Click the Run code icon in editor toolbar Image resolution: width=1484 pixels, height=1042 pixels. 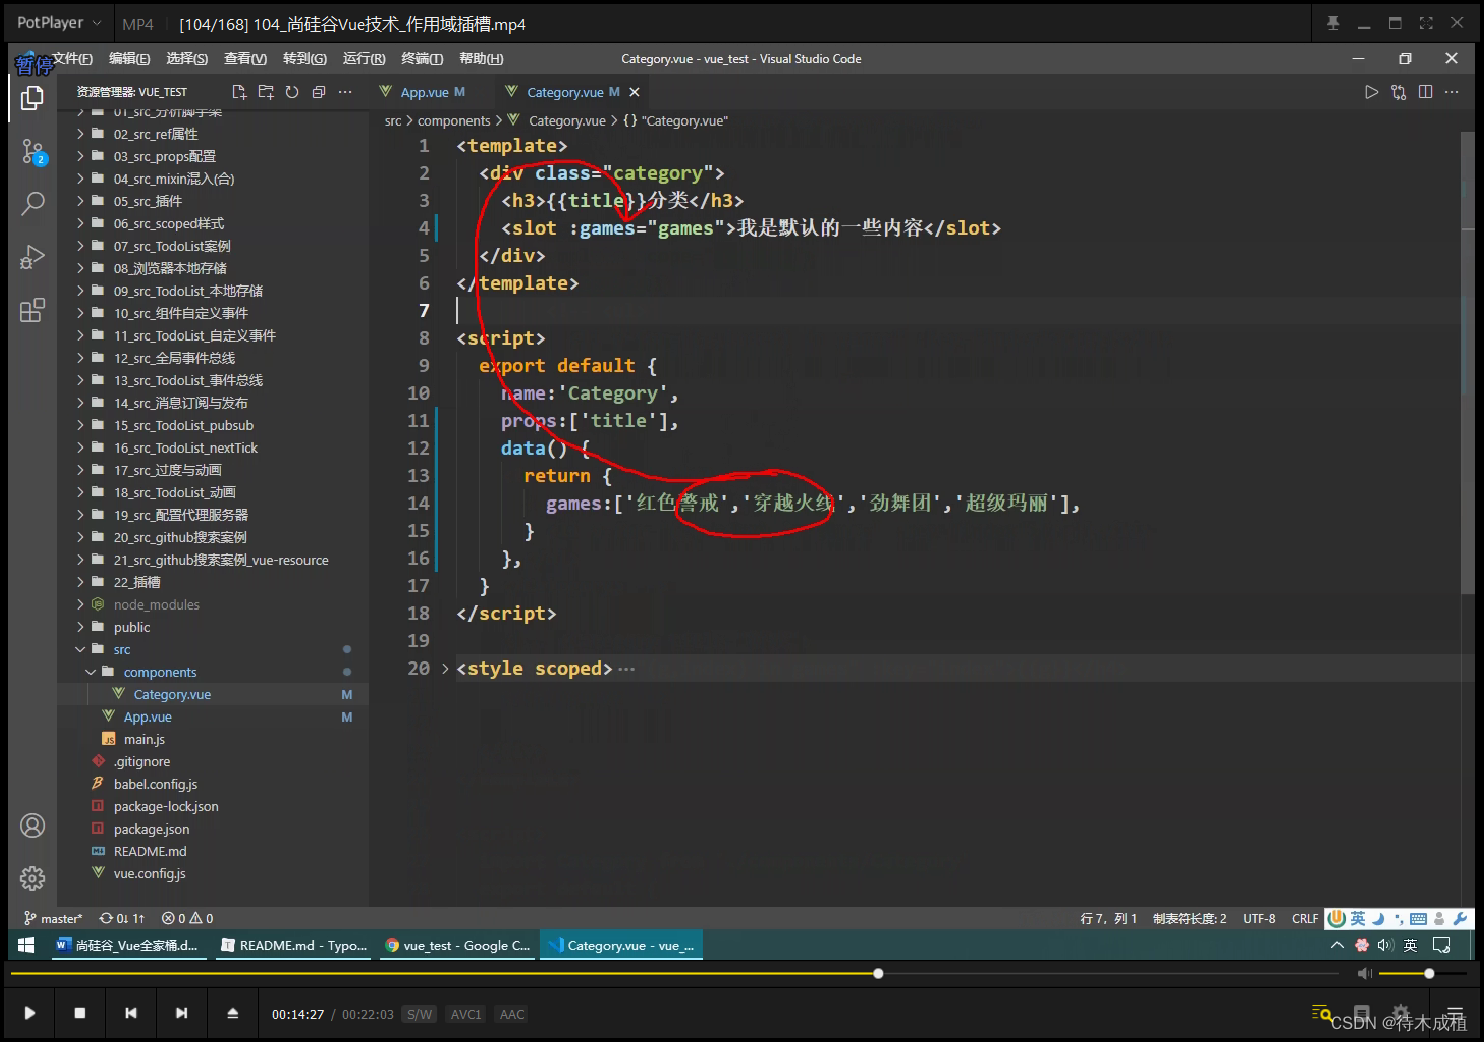(1371, 92)
